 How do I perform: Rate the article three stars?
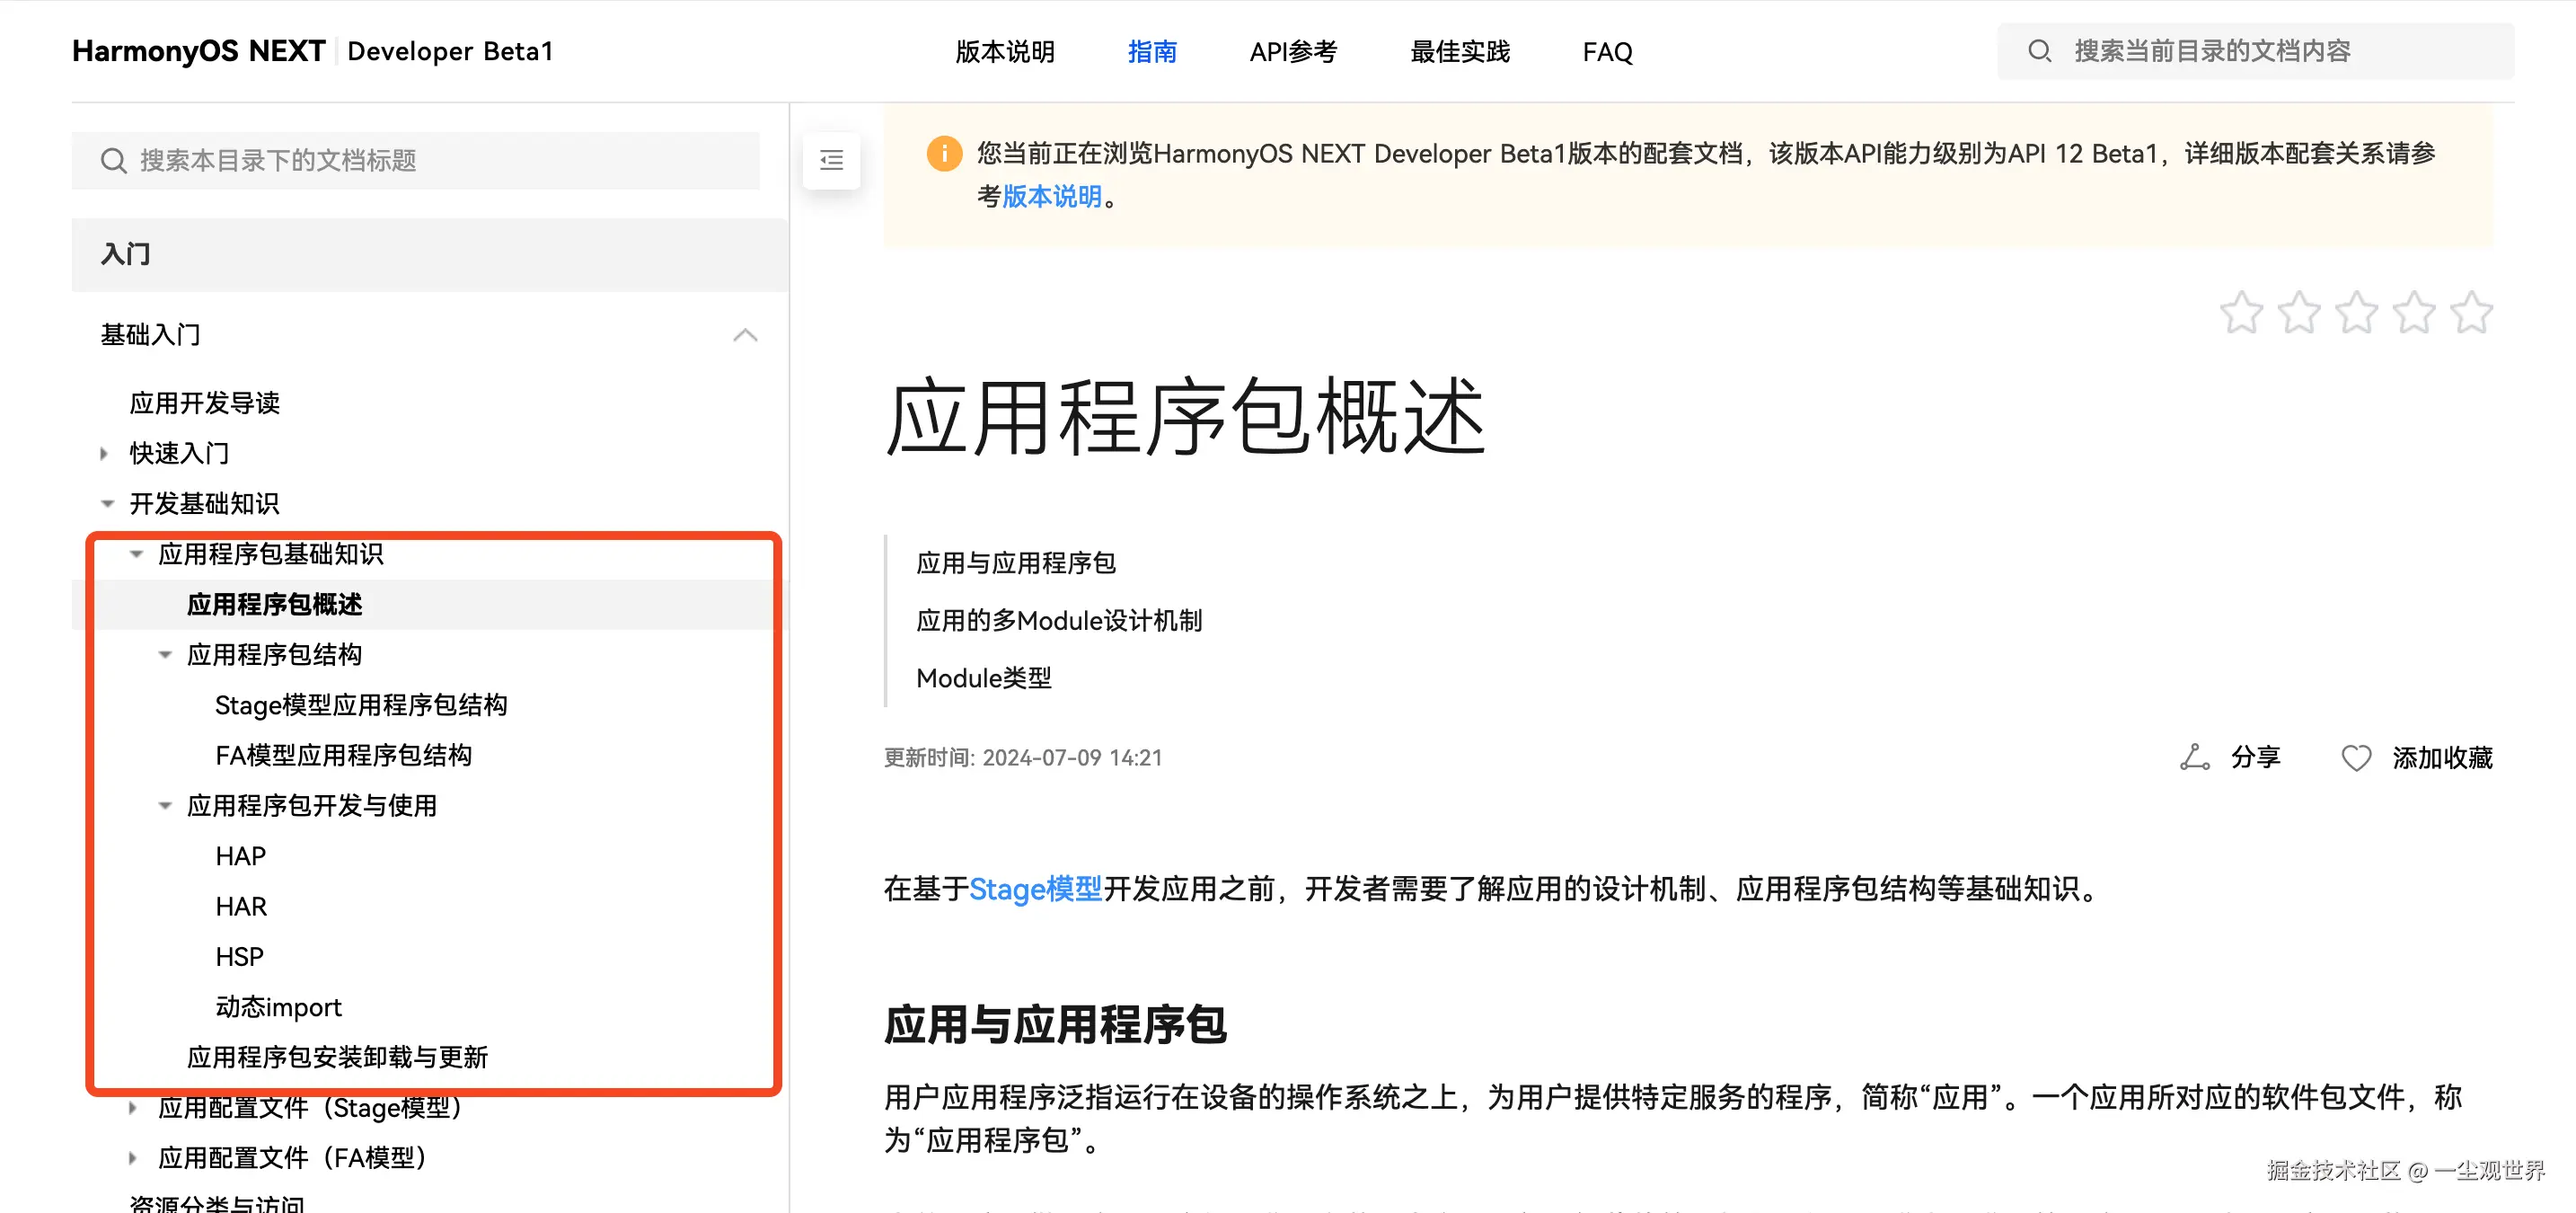(x=2357, y=313)
